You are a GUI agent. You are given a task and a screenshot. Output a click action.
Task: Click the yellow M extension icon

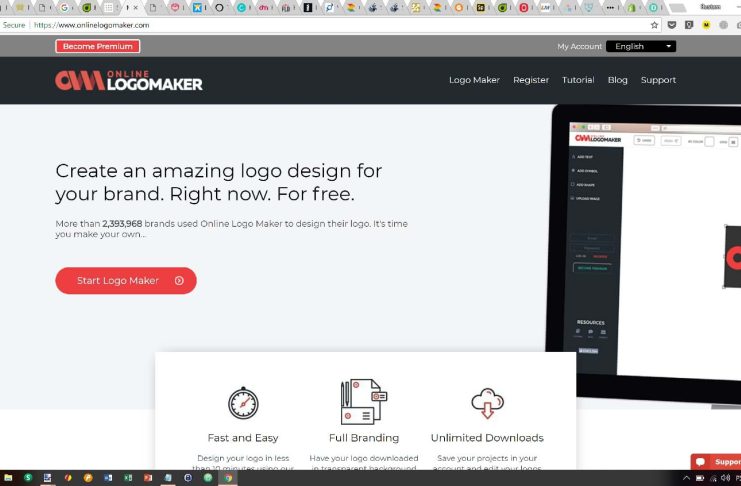(706, 25)
